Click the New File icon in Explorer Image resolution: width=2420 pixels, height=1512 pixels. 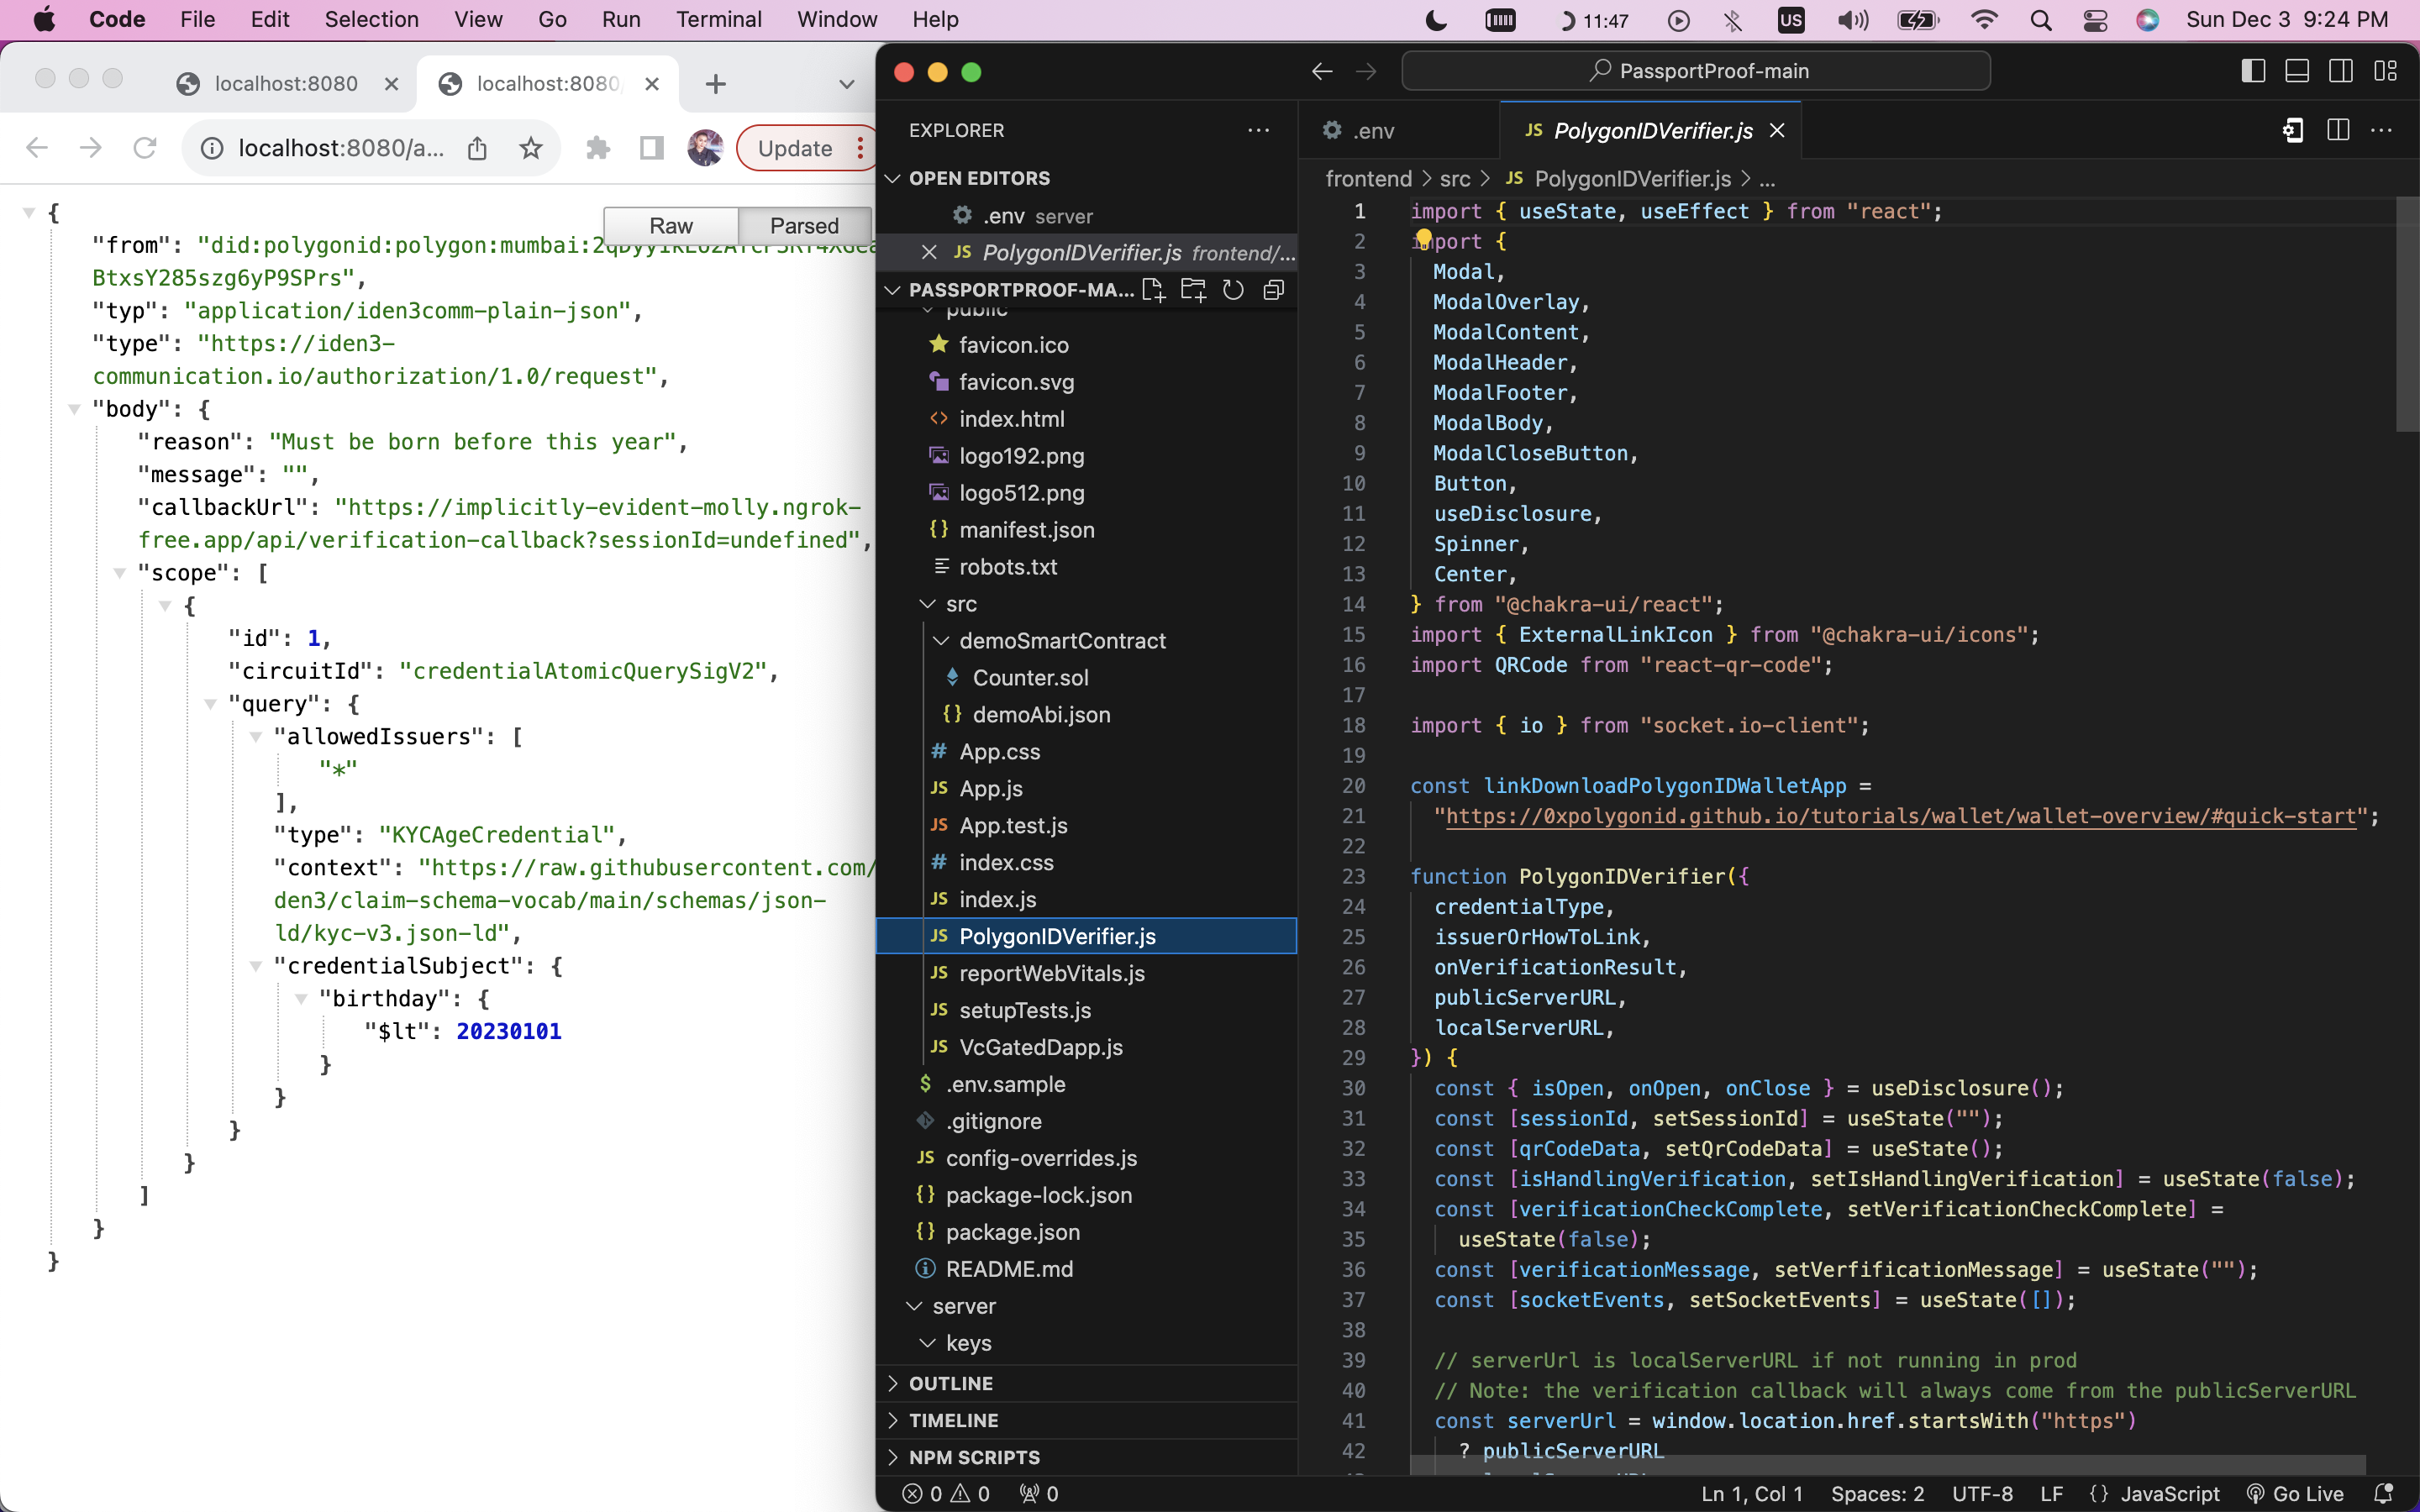pyautogui.click(x=1153, y=290)
